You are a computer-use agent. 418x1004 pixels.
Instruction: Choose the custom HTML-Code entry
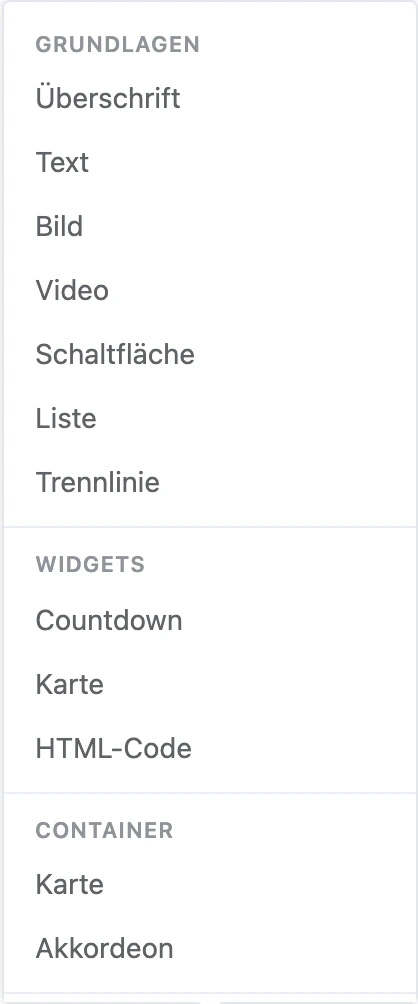coord(210,749)
